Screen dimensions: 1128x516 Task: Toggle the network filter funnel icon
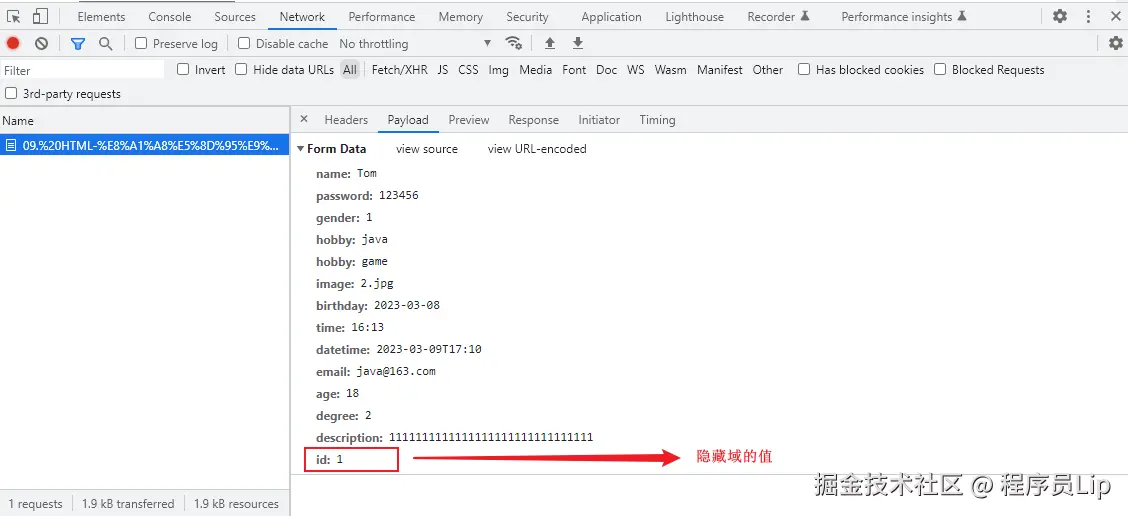pos(78,44)
